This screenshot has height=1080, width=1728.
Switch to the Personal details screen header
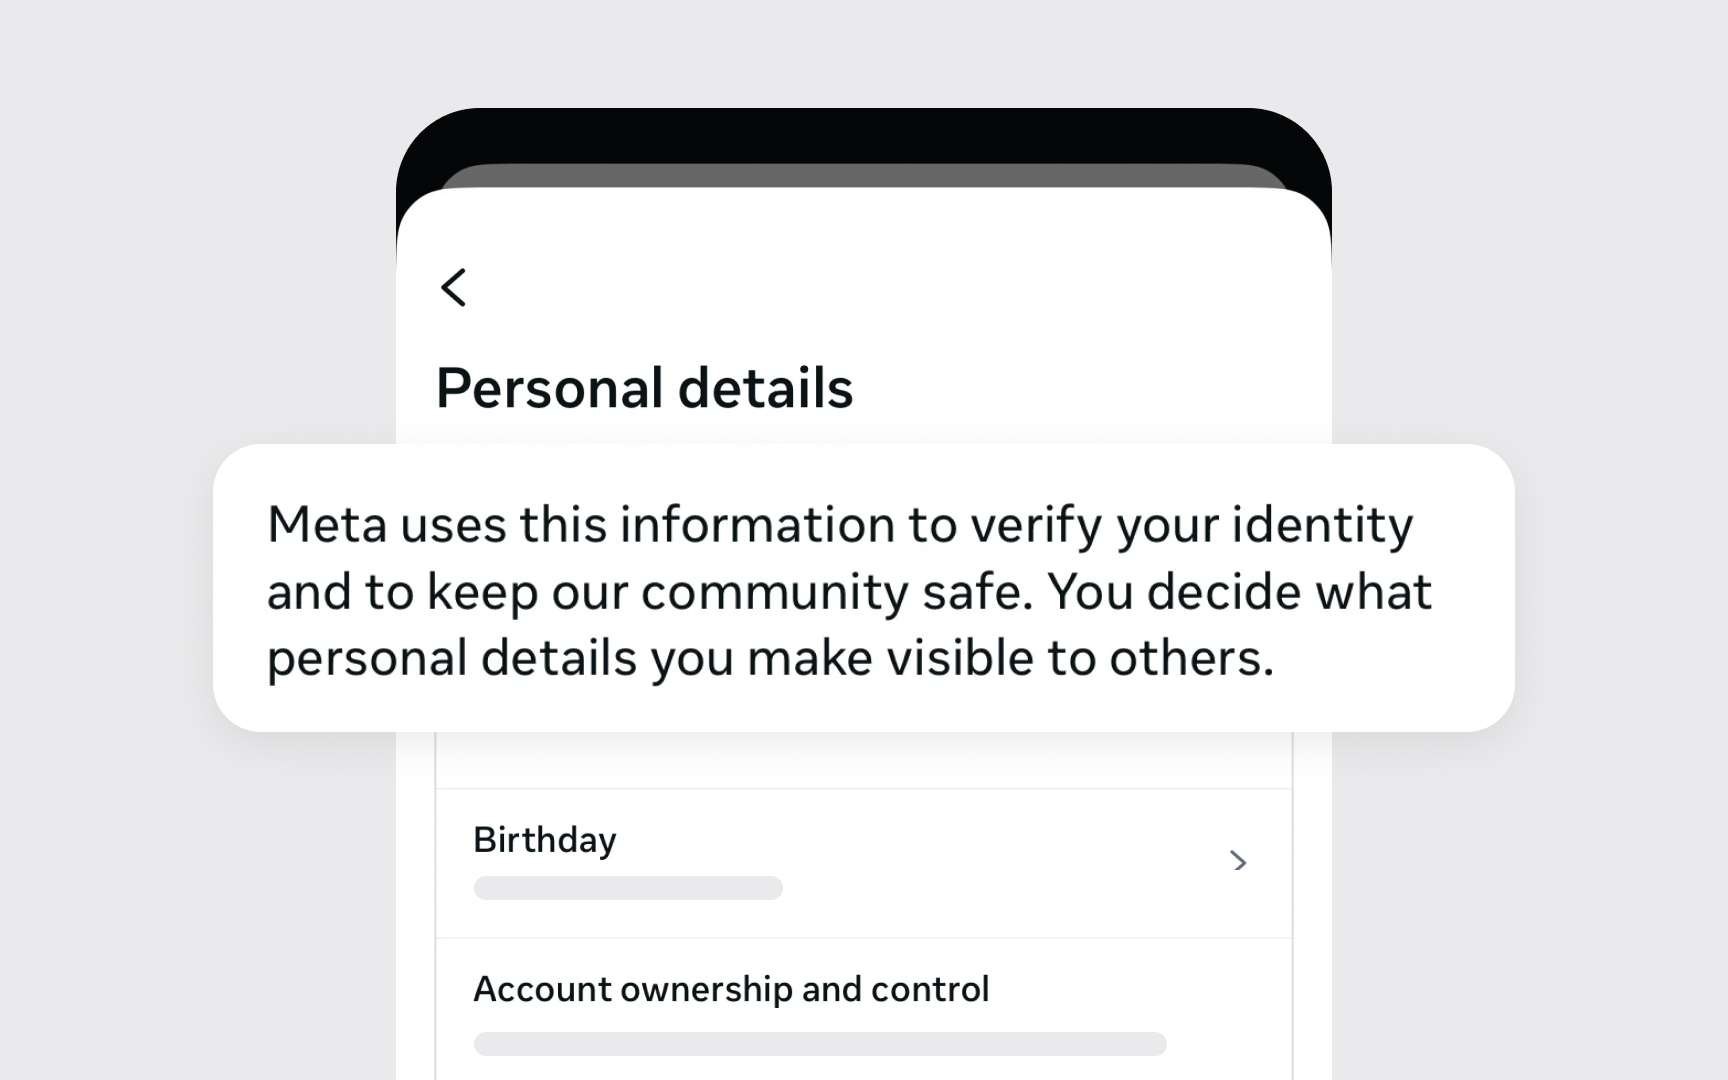645,389
